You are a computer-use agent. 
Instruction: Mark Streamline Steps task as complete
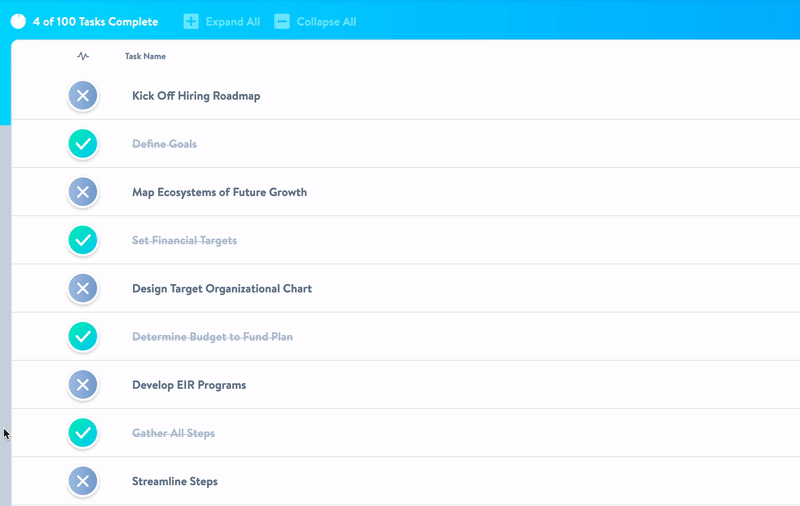point(83,481)
